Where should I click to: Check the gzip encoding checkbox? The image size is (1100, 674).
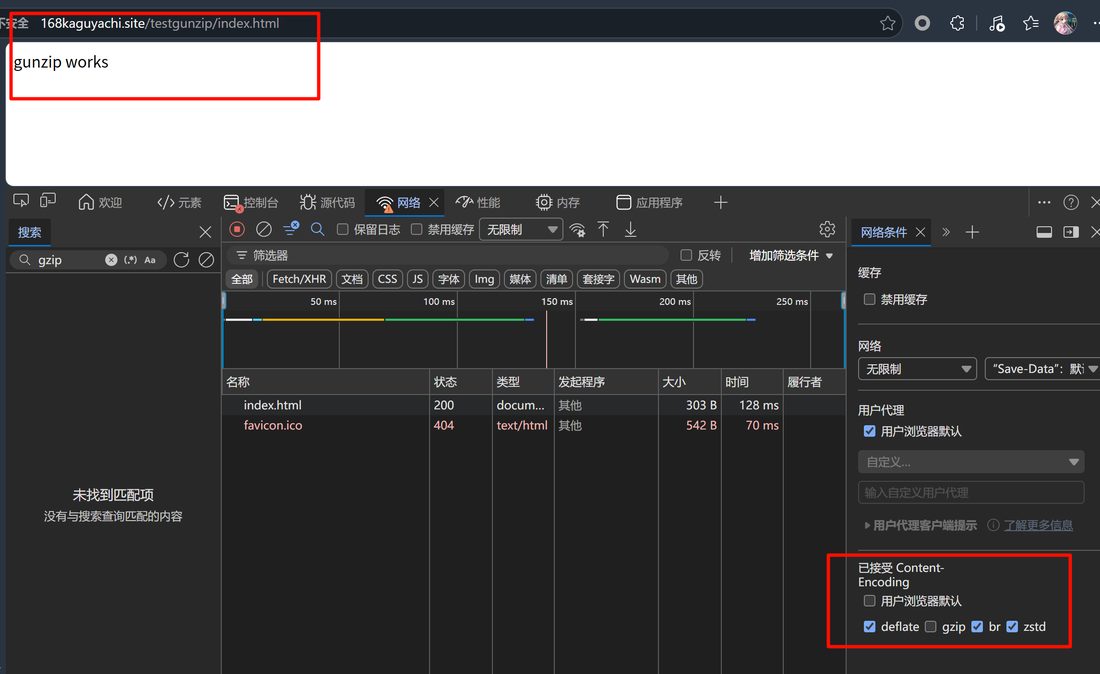pos(930,627)
